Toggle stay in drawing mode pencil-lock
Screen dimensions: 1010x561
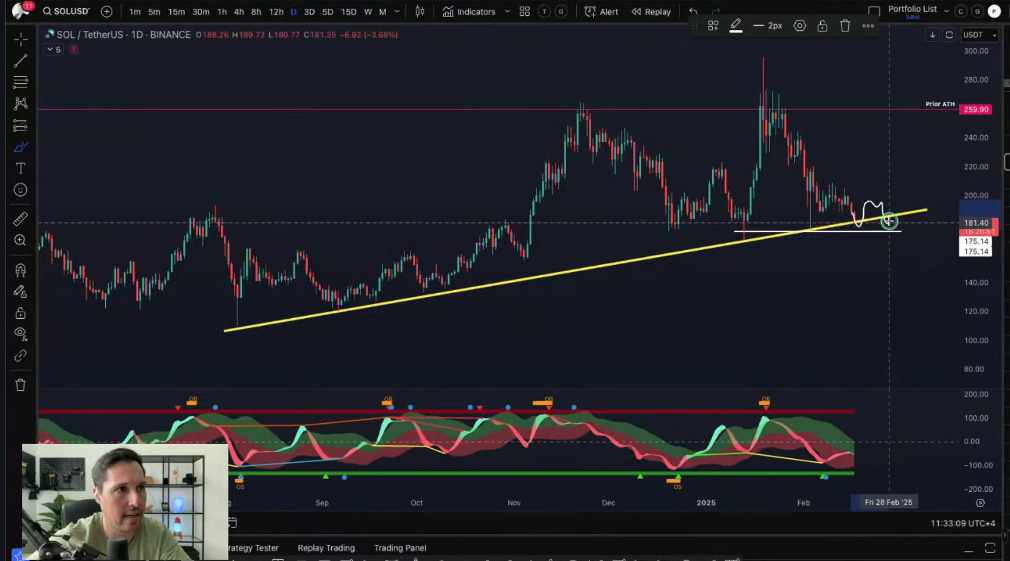[21, 292]
